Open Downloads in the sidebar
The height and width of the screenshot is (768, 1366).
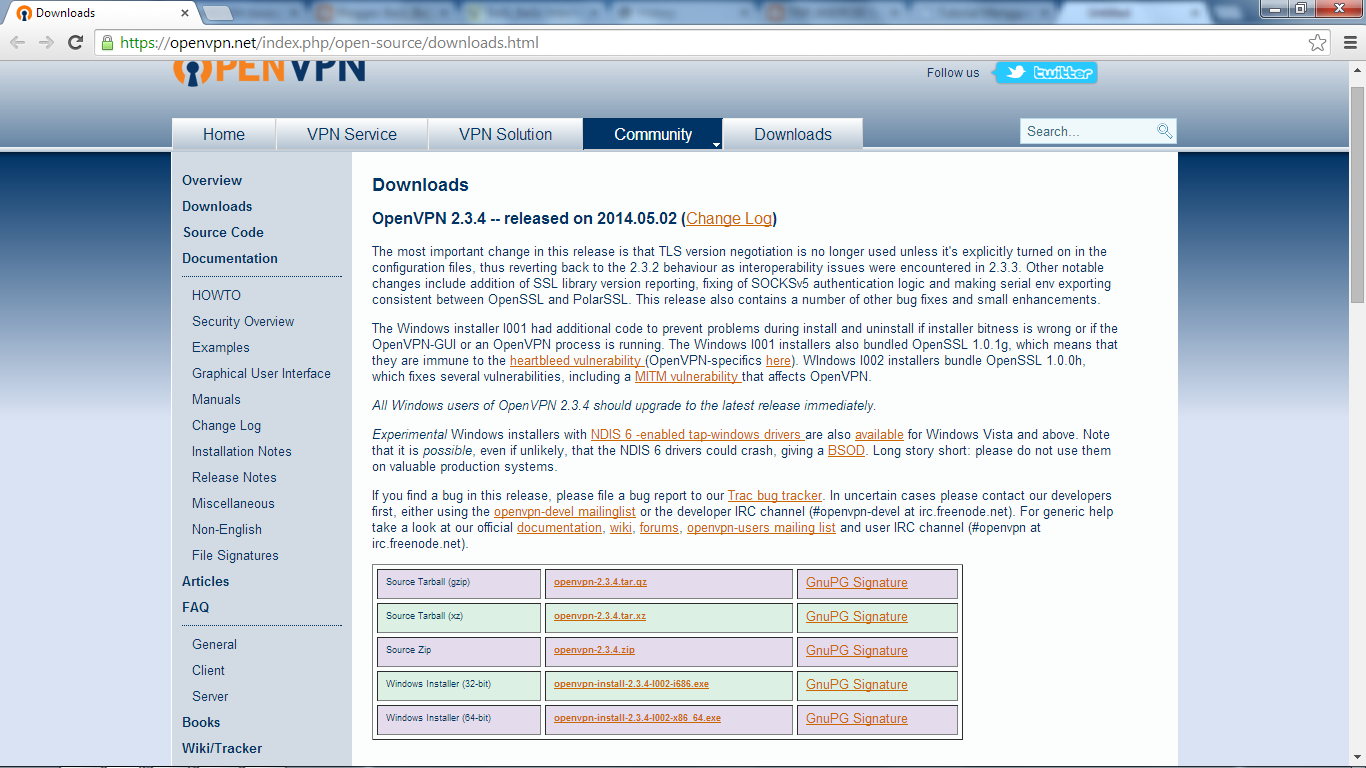coord(217,206)
